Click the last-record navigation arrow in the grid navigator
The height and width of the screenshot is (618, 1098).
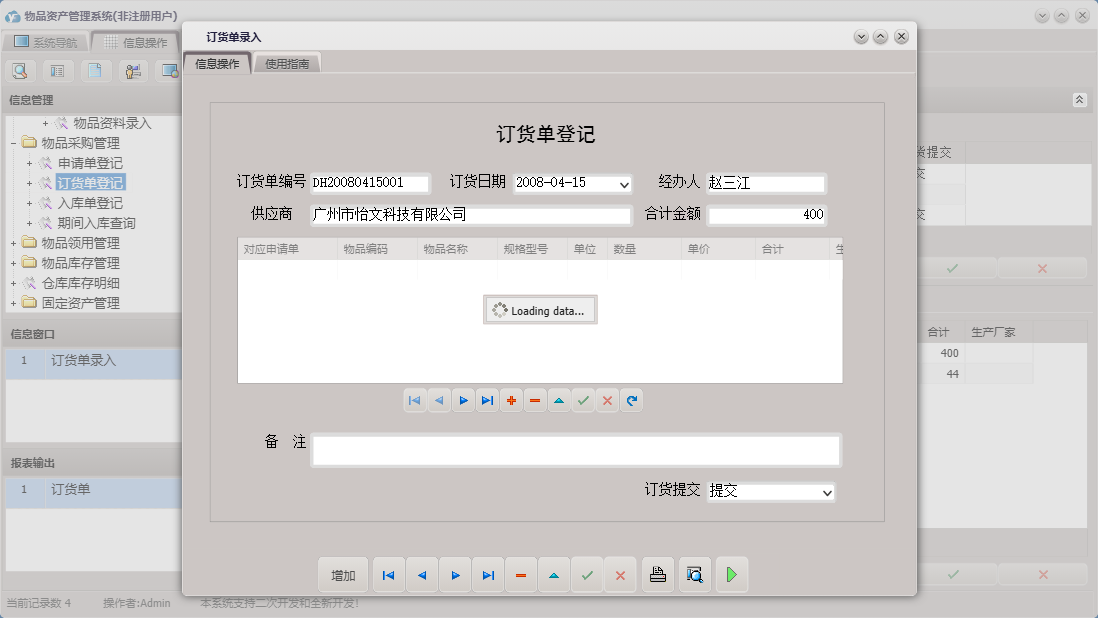pos(487,400)
